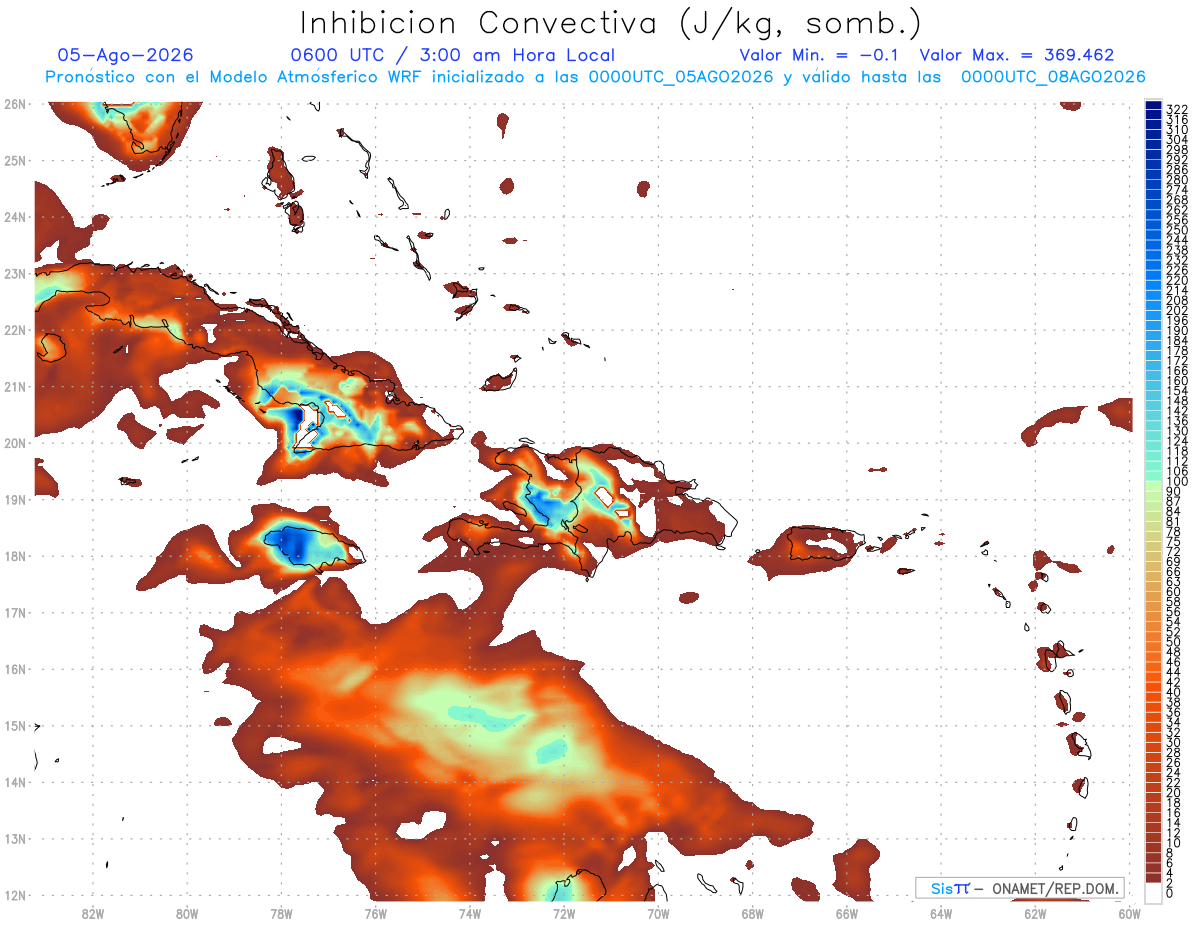
Task: Click the '82W' longitude label
Action: (x=93, y=912)
